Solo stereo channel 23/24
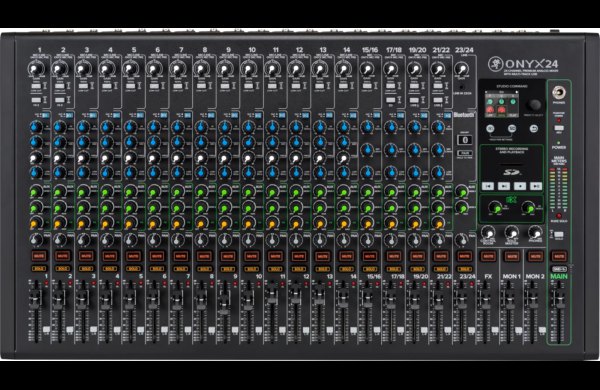This screenshot has height=390, width=600. tap(464, 269)
